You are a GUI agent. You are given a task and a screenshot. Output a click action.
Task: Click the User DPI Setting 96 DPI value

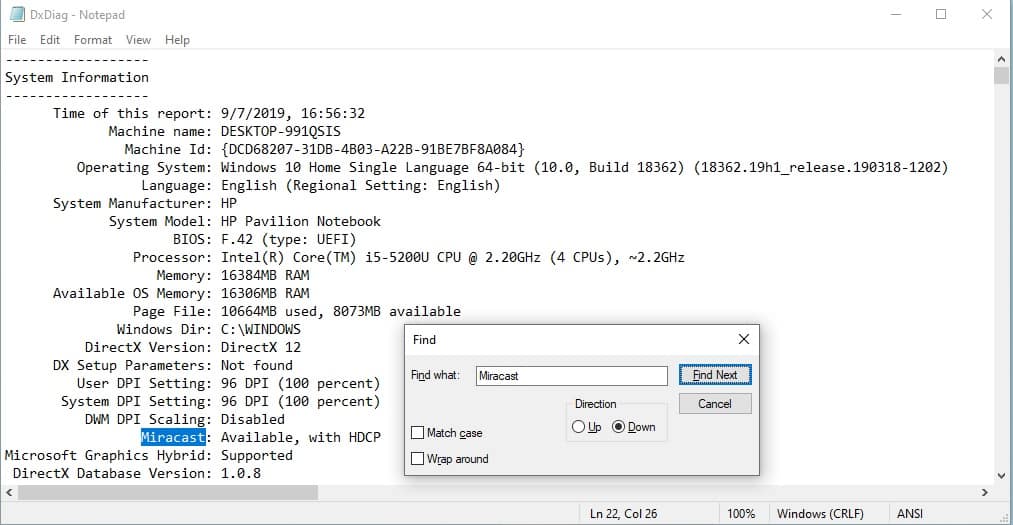coord(300,384)
